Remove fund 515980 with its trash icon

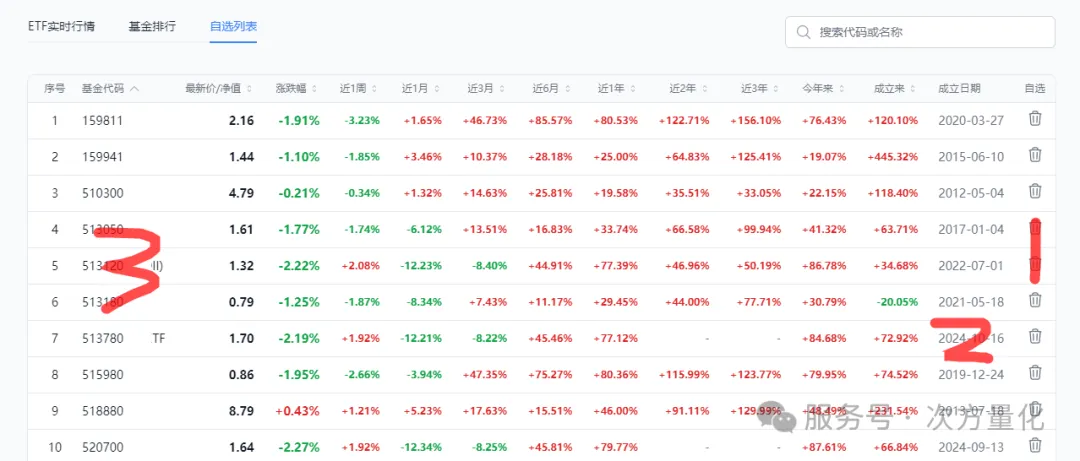(x=1035, y=373)
